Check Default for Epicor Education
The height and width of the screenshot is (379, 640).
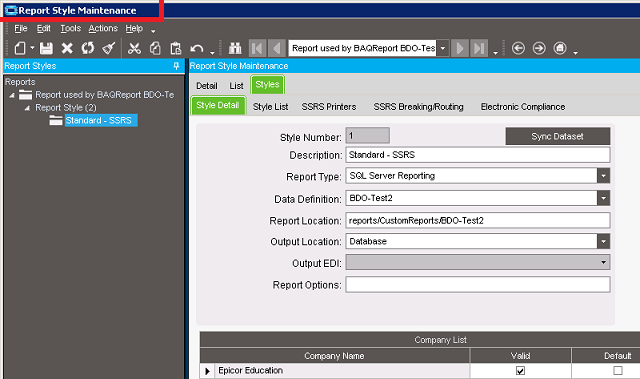pyautogui.click(x=618, y=370)
